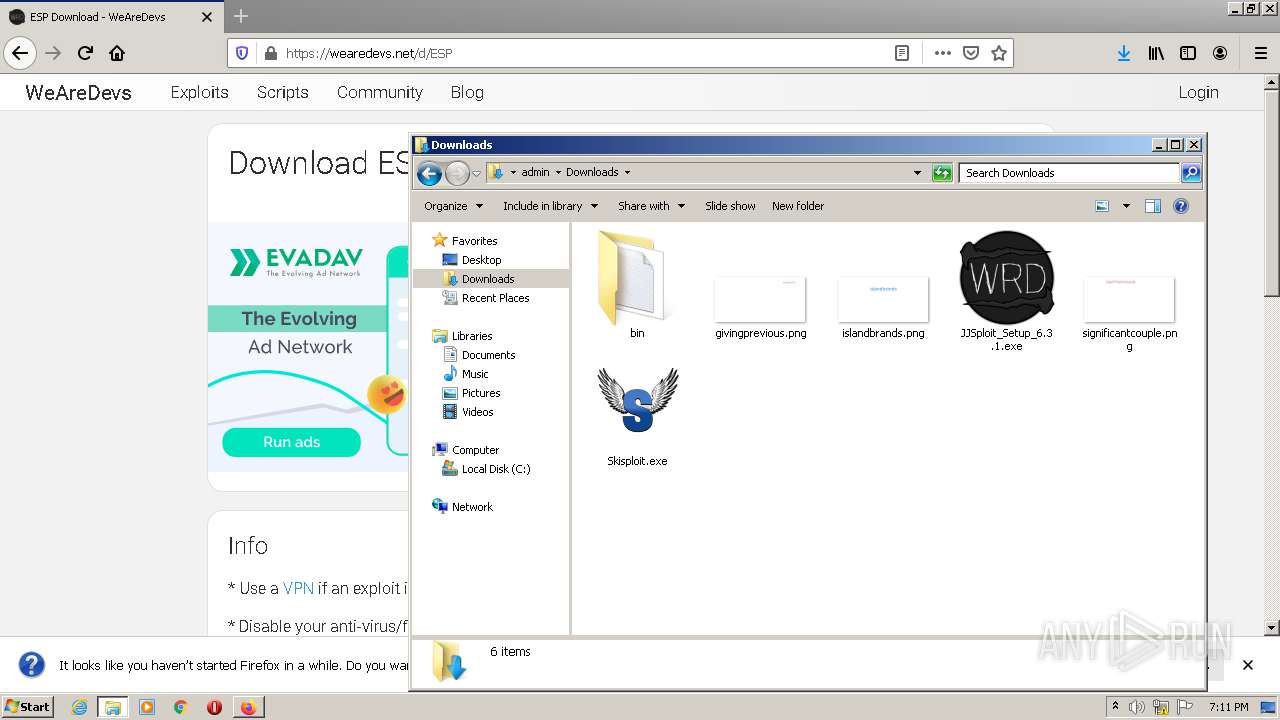Select the JJSploit_Setup_6.3.1.exe file
This screenshot has width=1280, height=720.
1006,290
